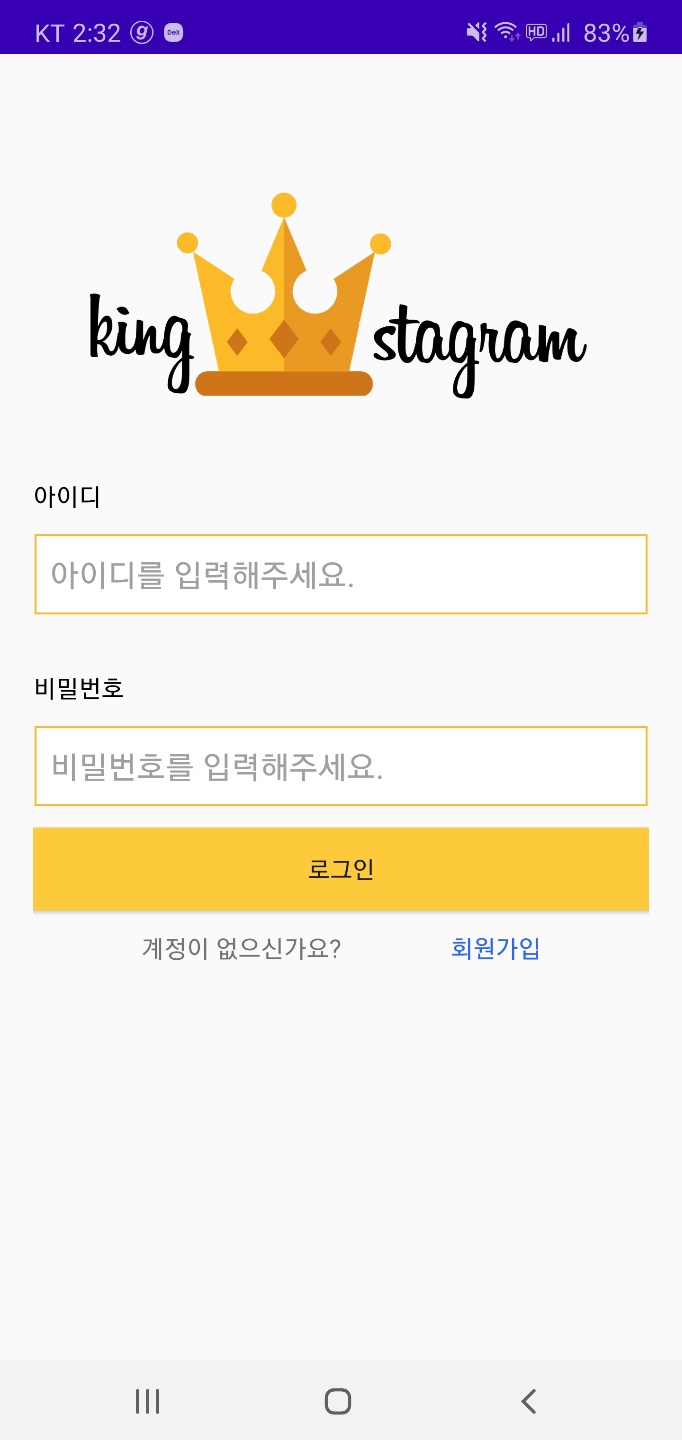The height and width of the screenshot is (1440, 682).
Task: Select the 아이디 input field
Action: (x=341, y=573)
